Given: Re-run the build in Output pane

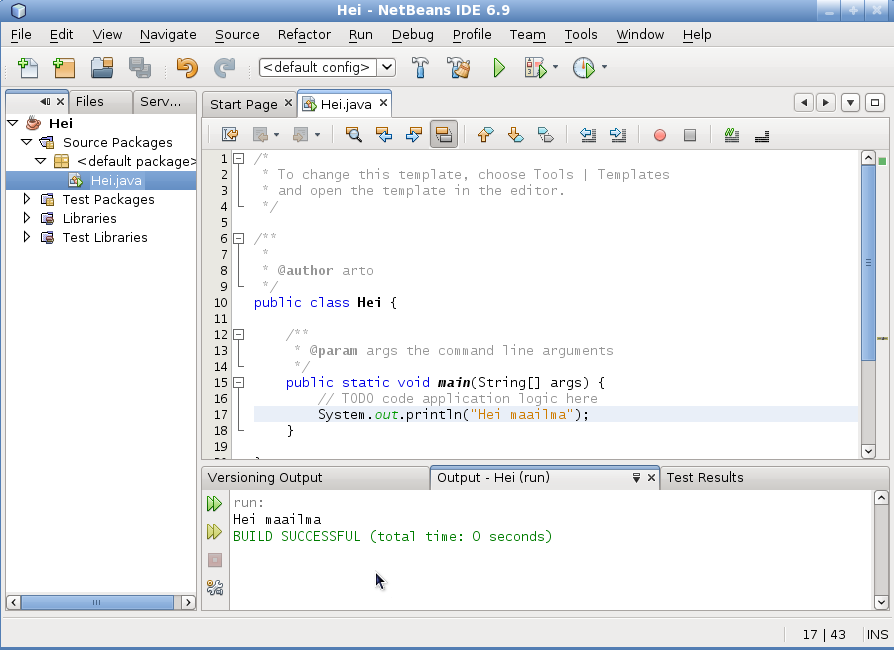Looking at the screenshot, I should pyautogui.click(x=214, y=503).
